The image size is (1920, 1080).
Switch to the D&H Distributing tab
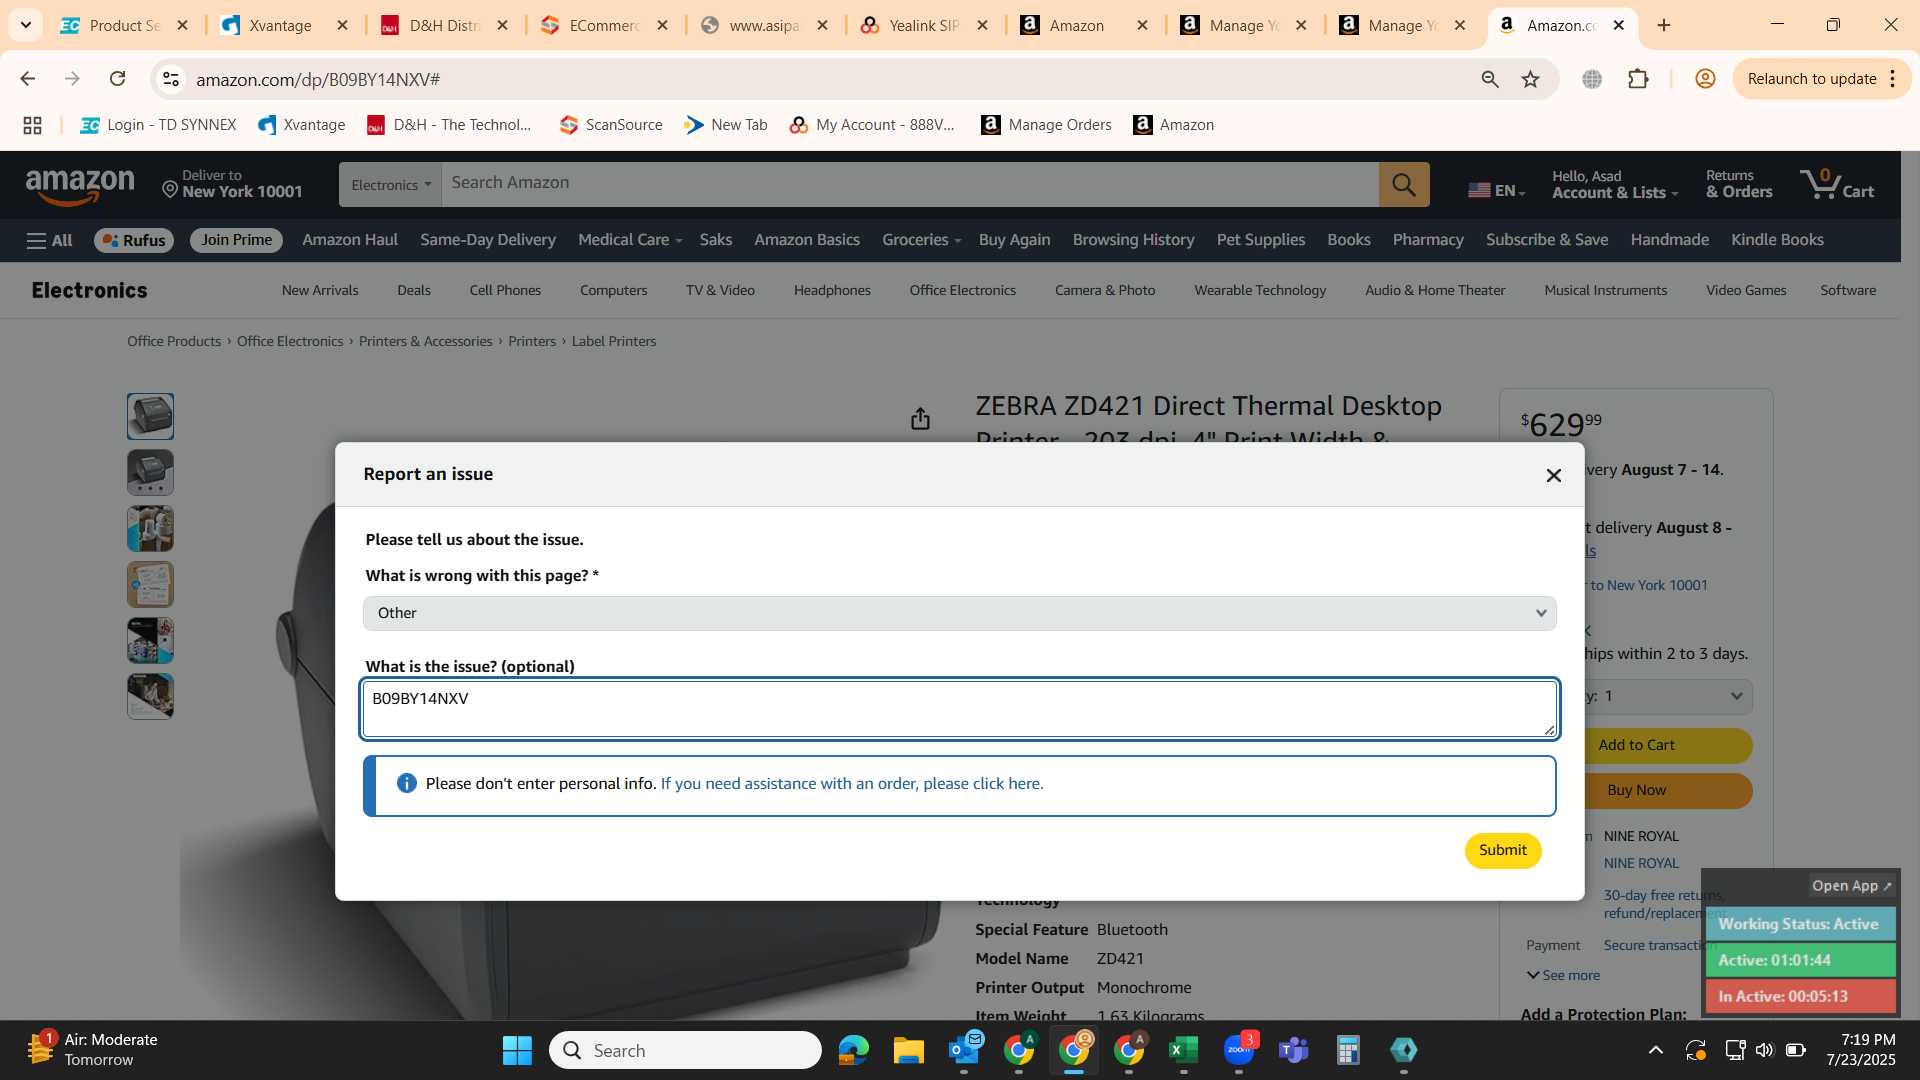pos(445,25)
